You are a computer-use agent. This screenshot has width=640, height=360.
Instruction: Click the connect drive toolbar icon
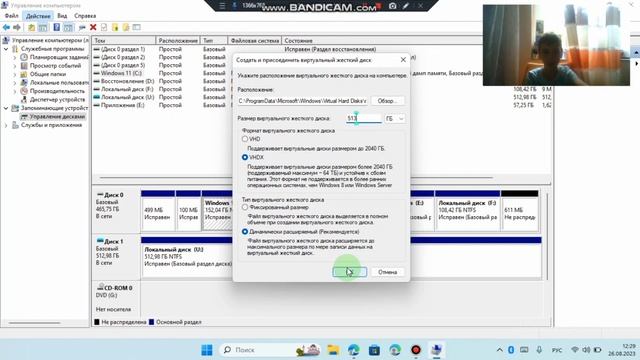pyautogui.click(x=82, y=27)
